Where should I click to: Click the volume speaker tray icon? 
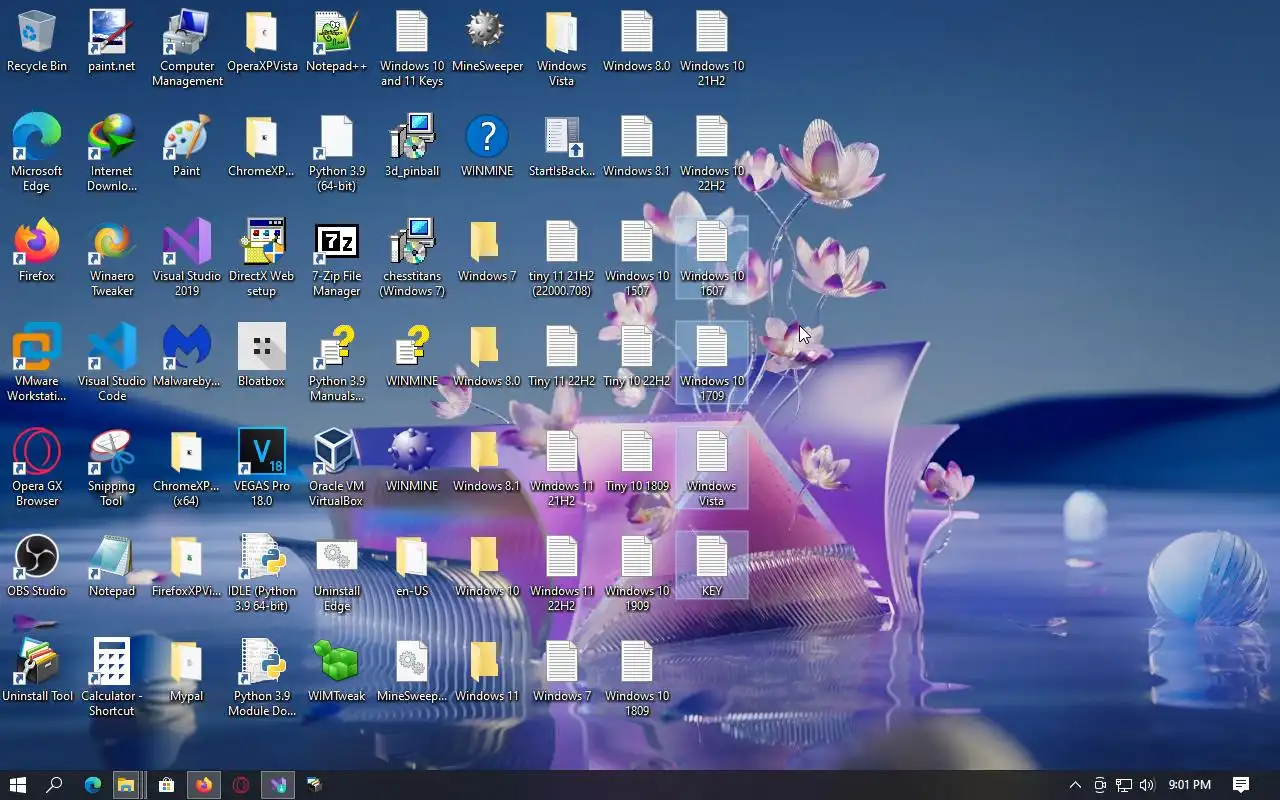tap(1147, 785)
